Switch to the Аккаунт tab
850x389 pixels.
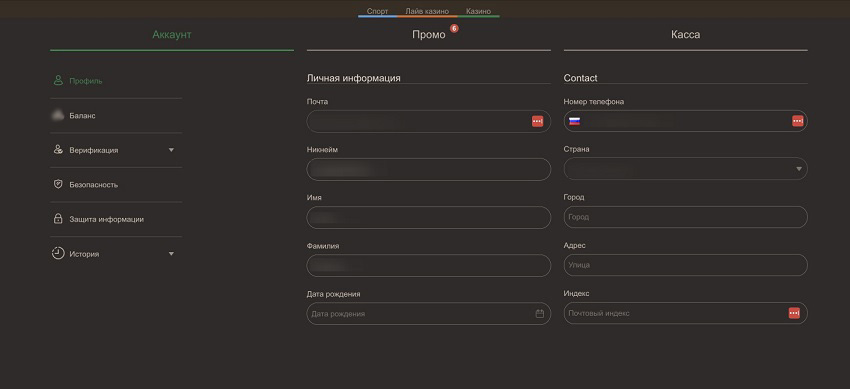(172, 35)
